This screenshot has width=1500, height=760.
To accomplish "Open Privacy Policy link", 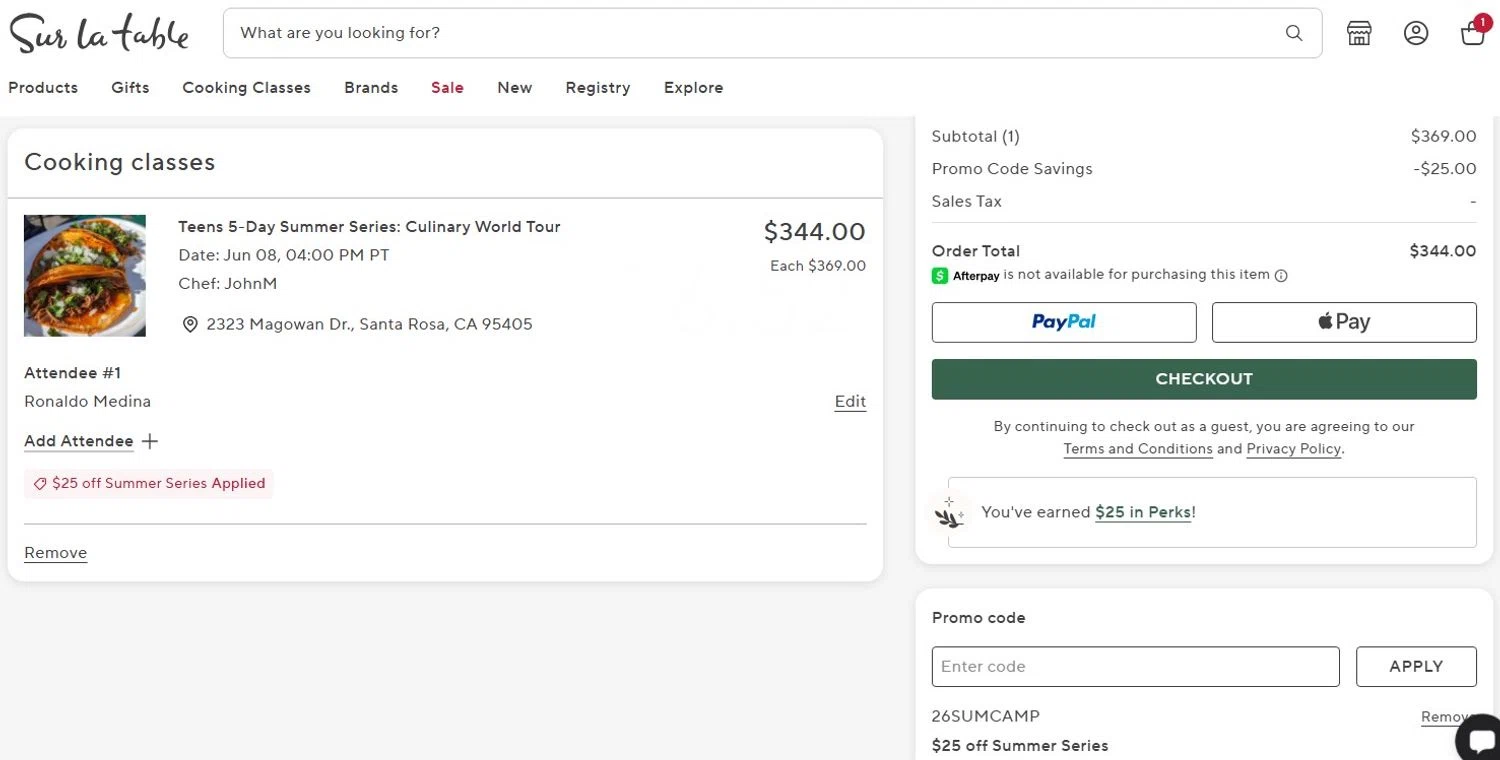I will coord(1293,449).
